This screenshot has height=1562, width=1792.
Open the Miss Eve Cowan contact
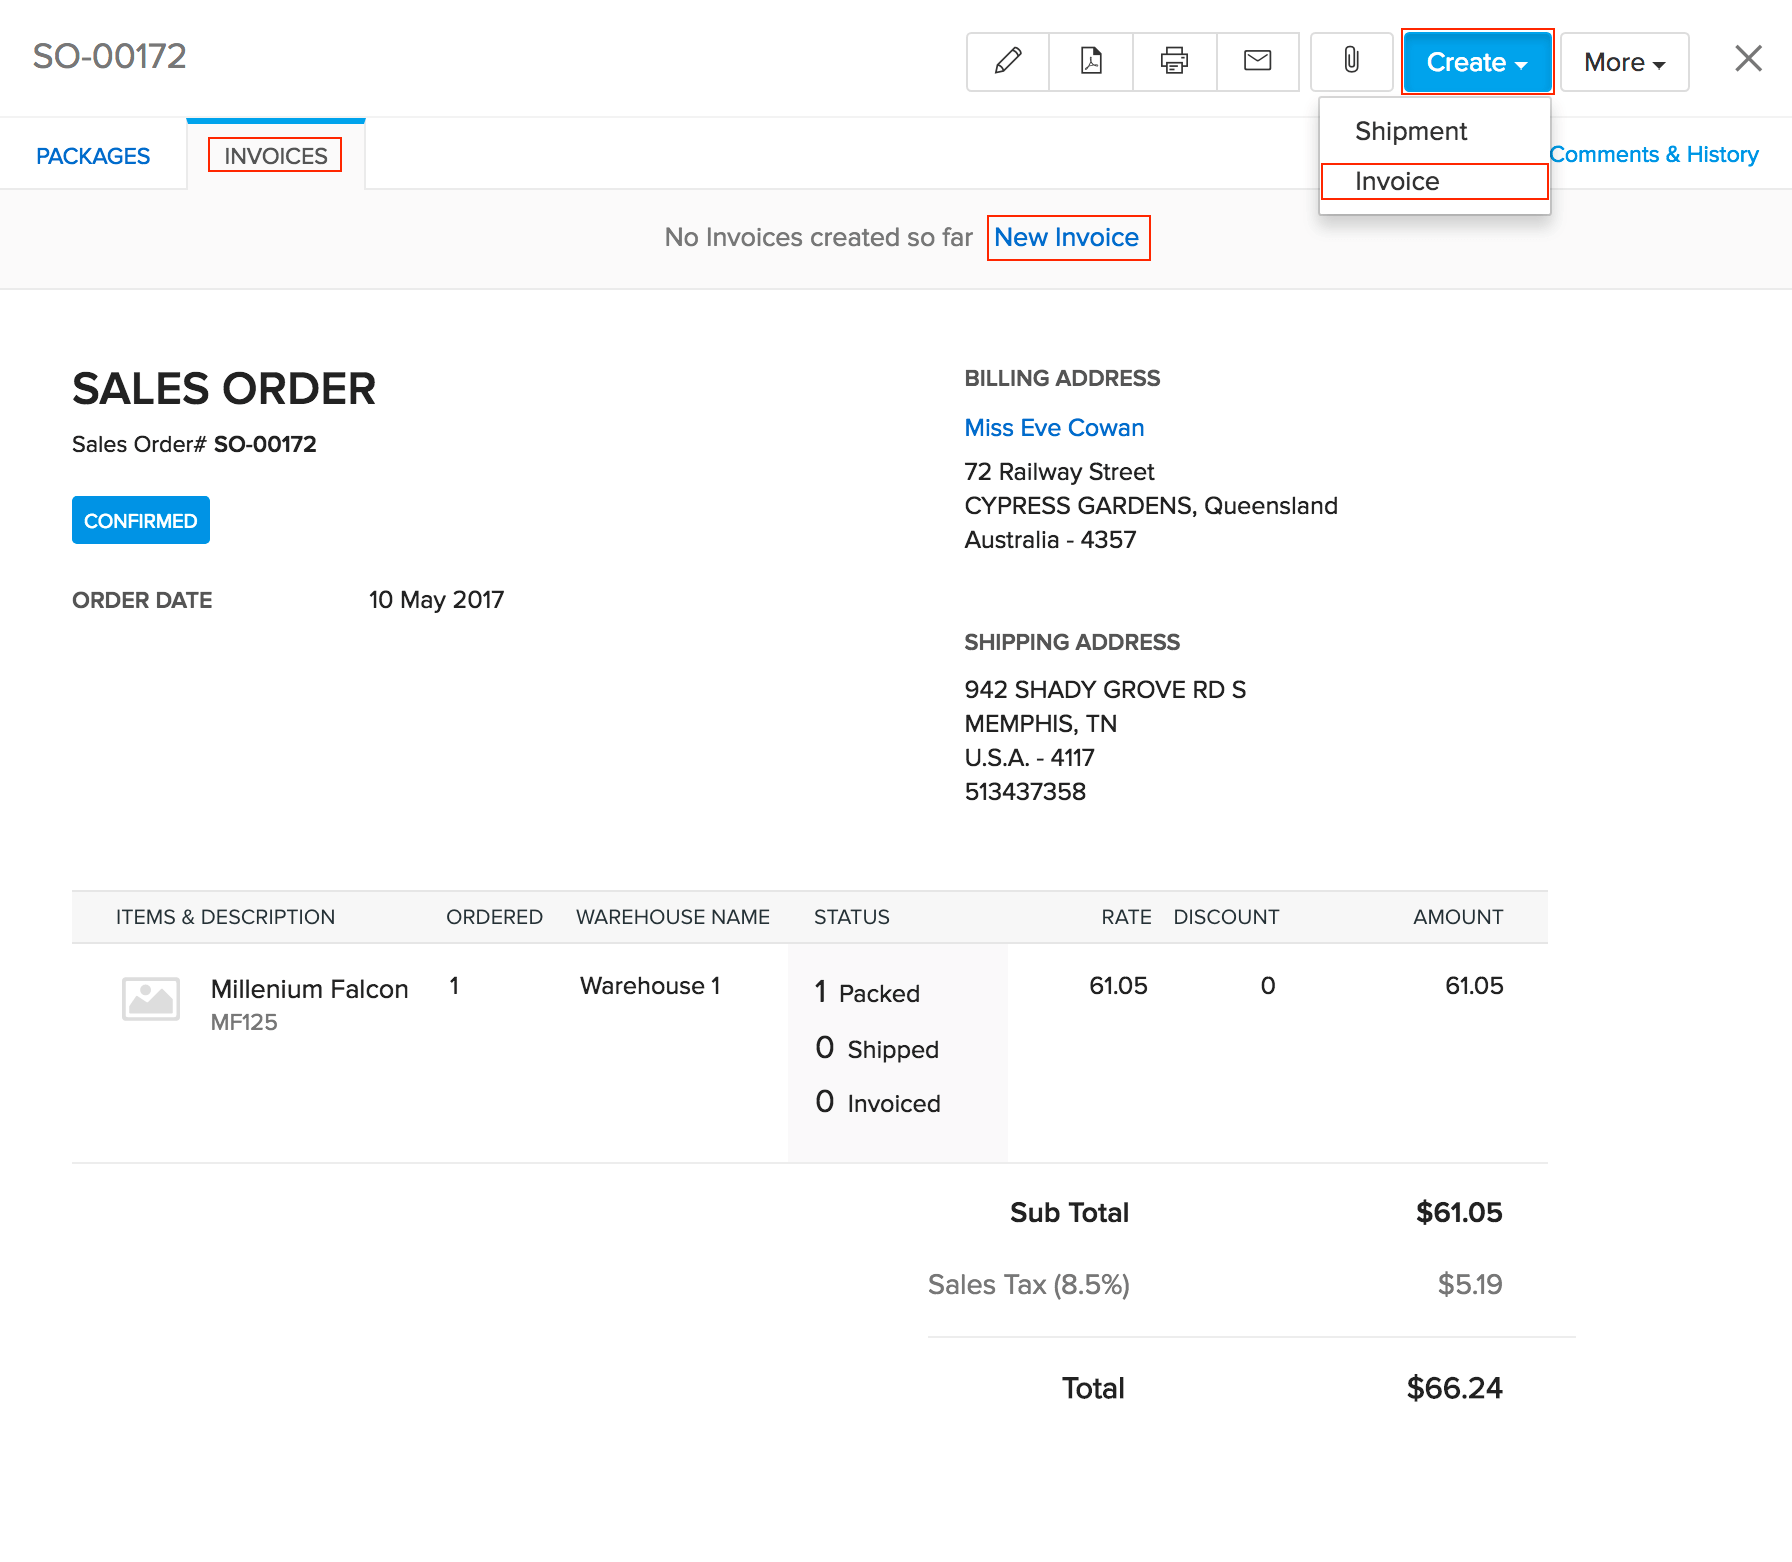(x=1053, y=427)
